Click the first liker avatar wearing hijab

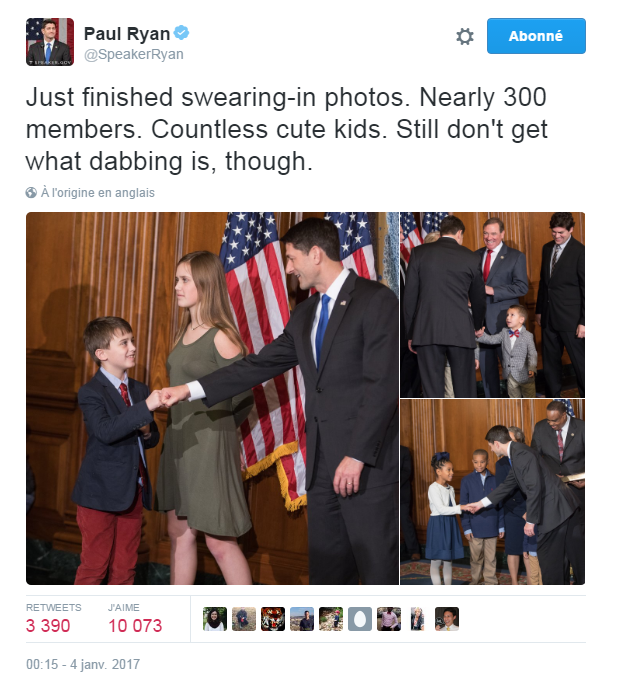point(215,619)
